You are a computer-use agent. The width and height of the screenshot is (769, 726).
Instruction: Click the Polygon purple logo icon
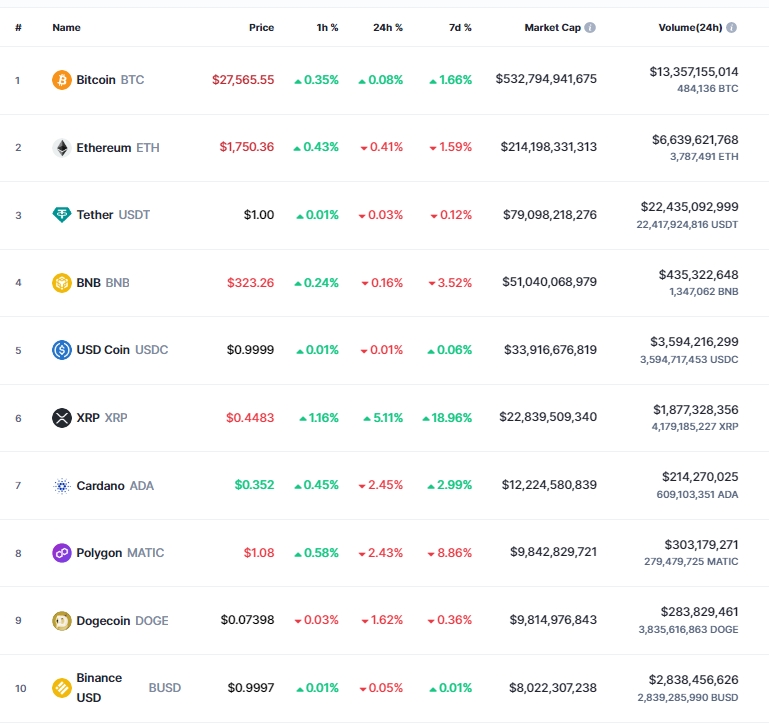pos(62,553)
